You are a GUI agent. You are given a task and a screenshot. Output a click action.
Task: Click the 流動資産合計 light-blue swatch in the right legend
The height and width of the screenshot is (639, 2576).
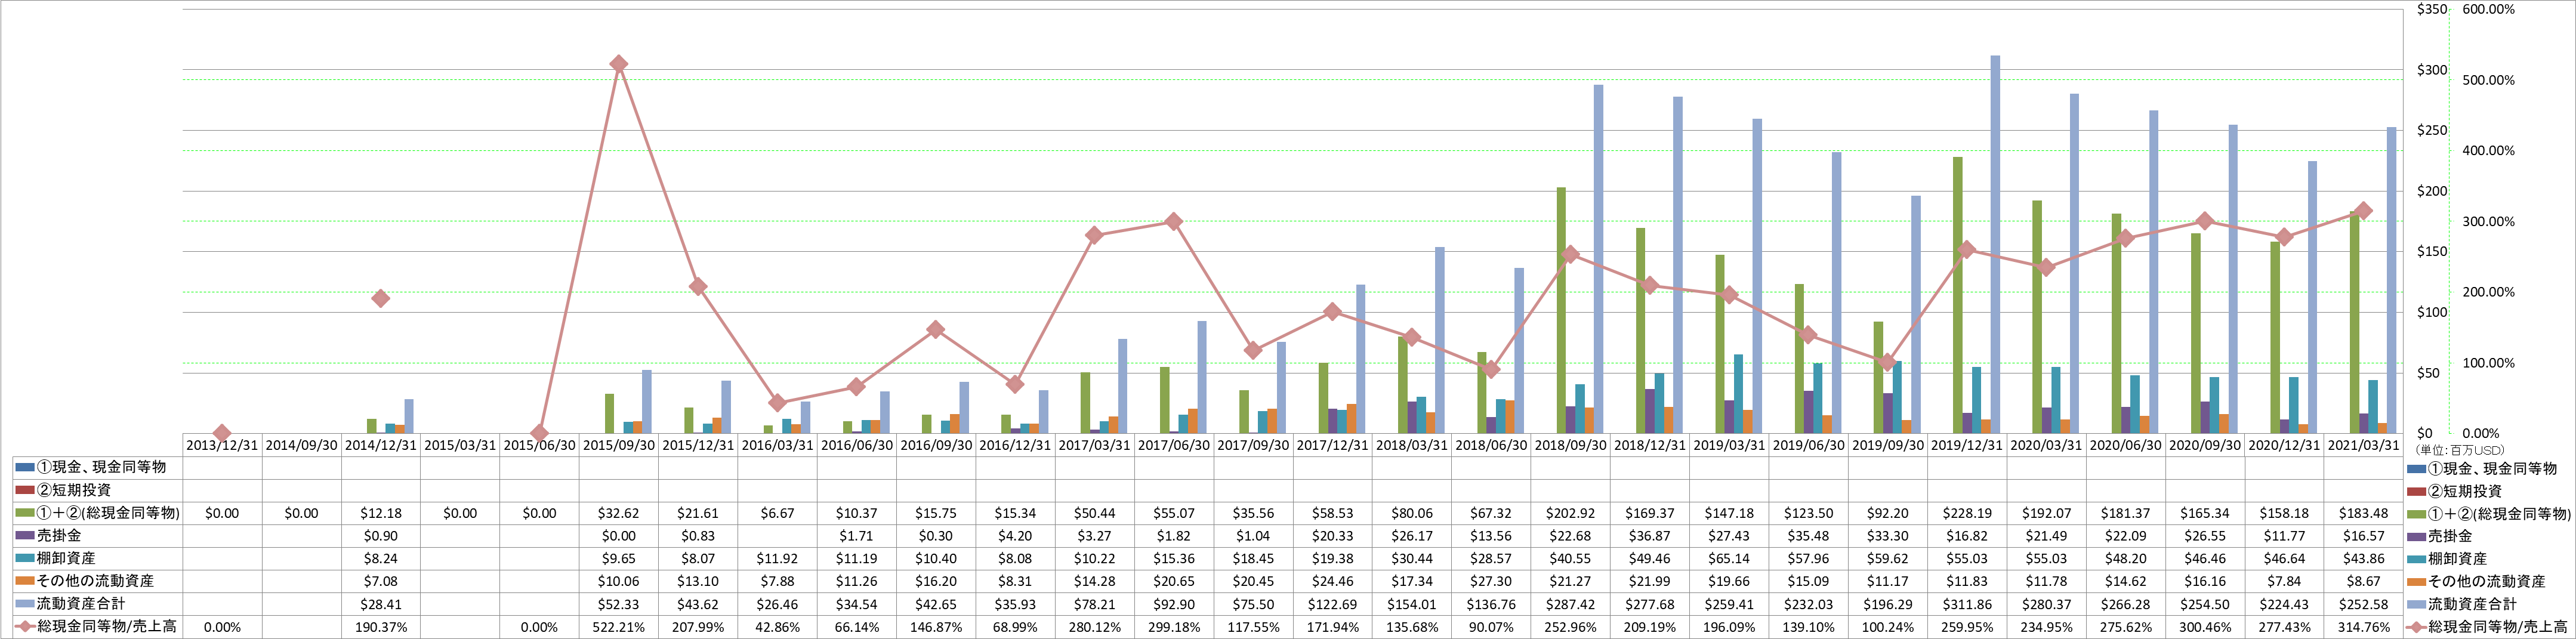pos(2416,604)
